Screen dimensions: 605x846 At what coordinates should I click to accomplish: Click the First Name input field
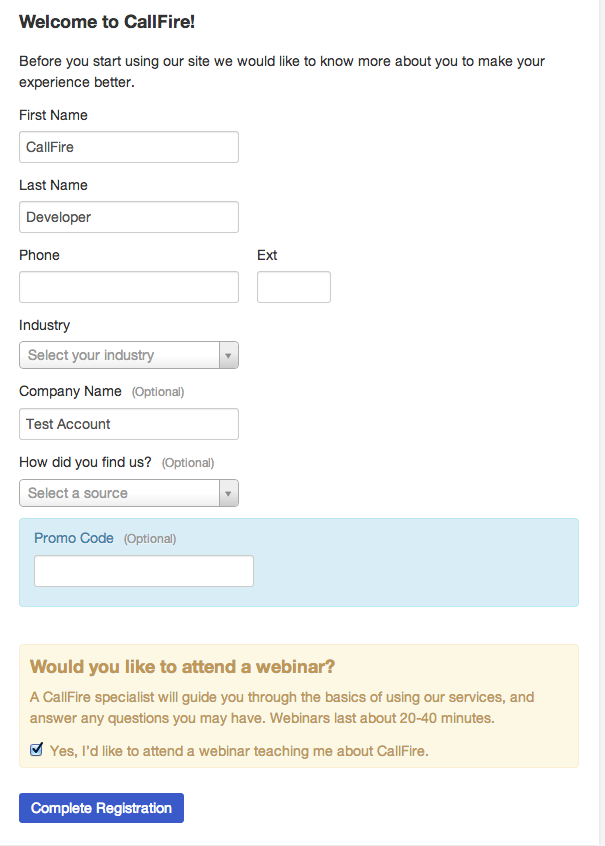128,147
